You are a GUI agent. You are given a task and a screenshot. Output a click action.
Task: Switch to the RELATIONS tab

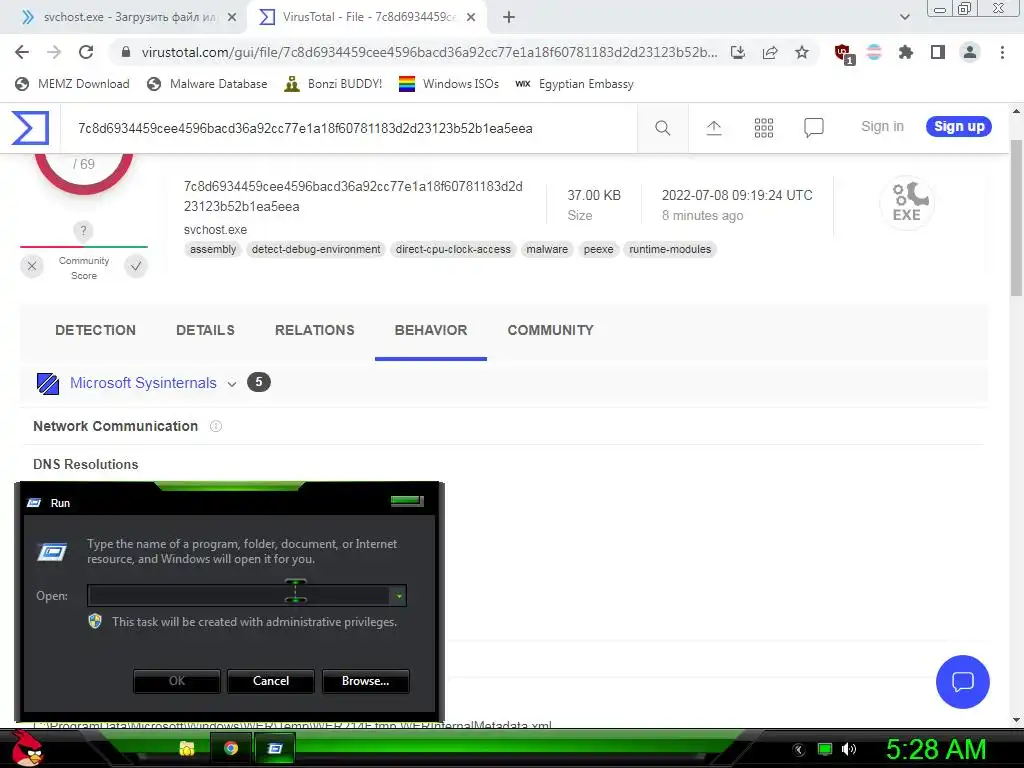click(x=315, y=330)
